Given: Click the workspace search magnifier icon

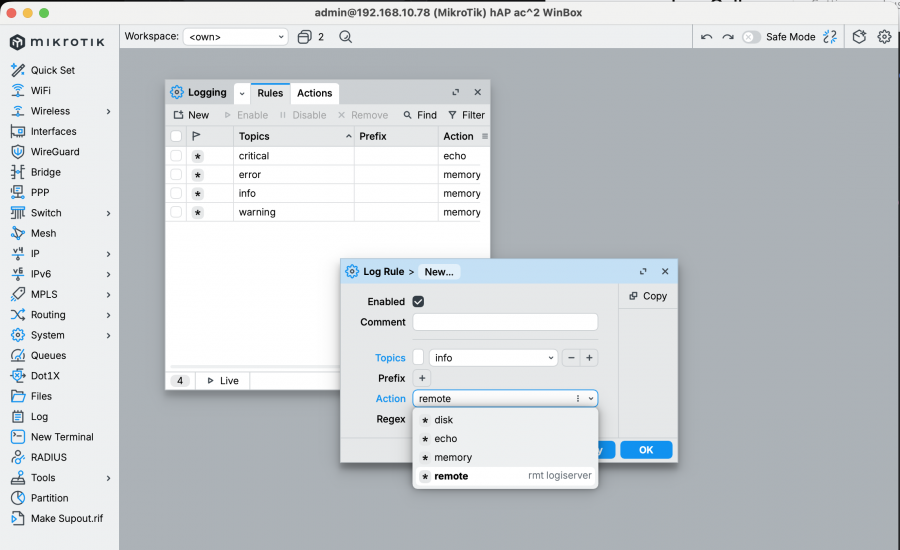Looking at the screenshot, I should click(x=345, y=37).
